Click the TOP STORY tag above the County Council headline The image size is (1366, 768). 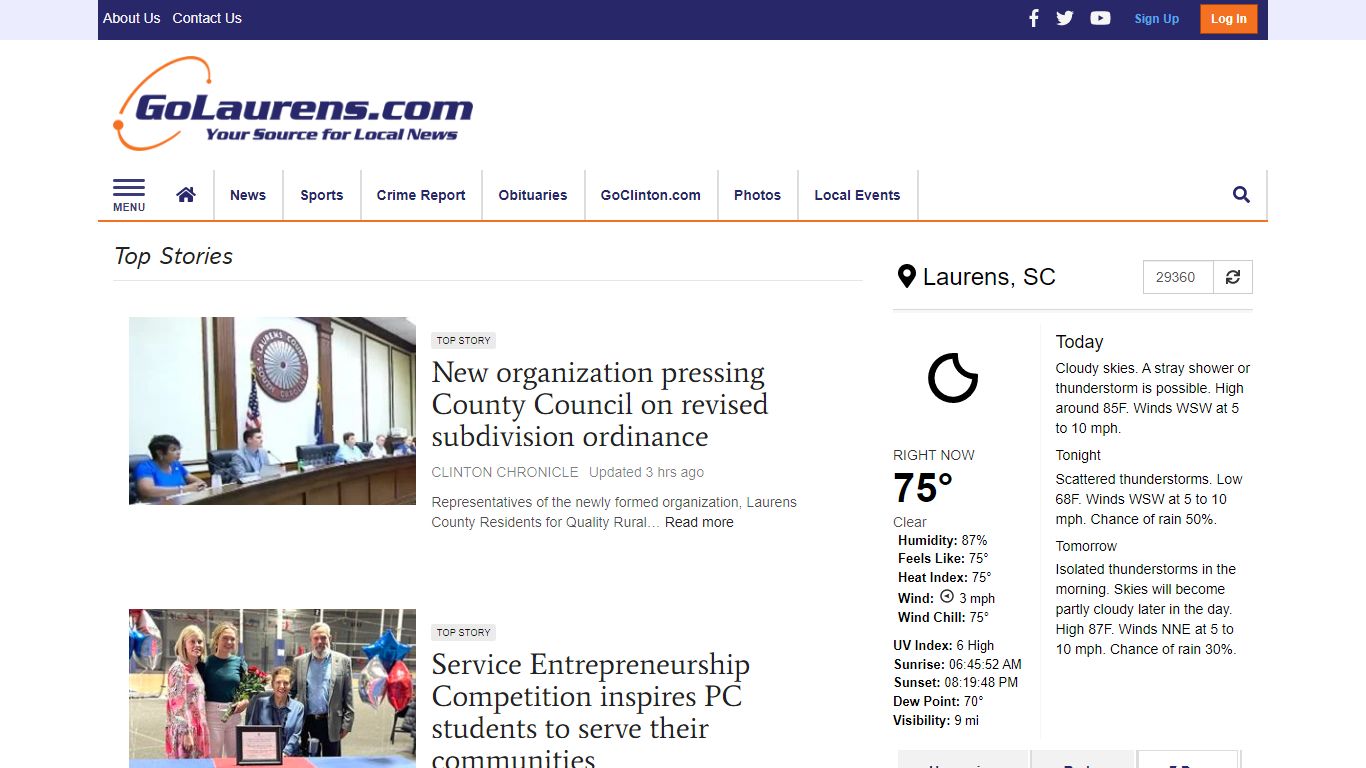464,340
